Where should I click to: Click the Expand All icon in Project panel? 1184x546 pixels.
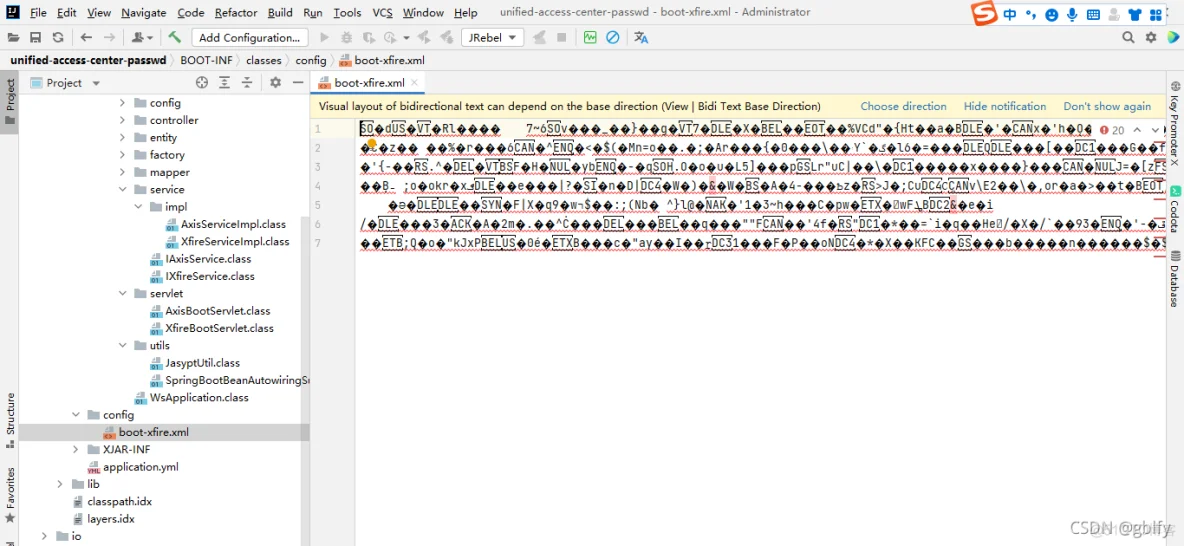[224, 83]
